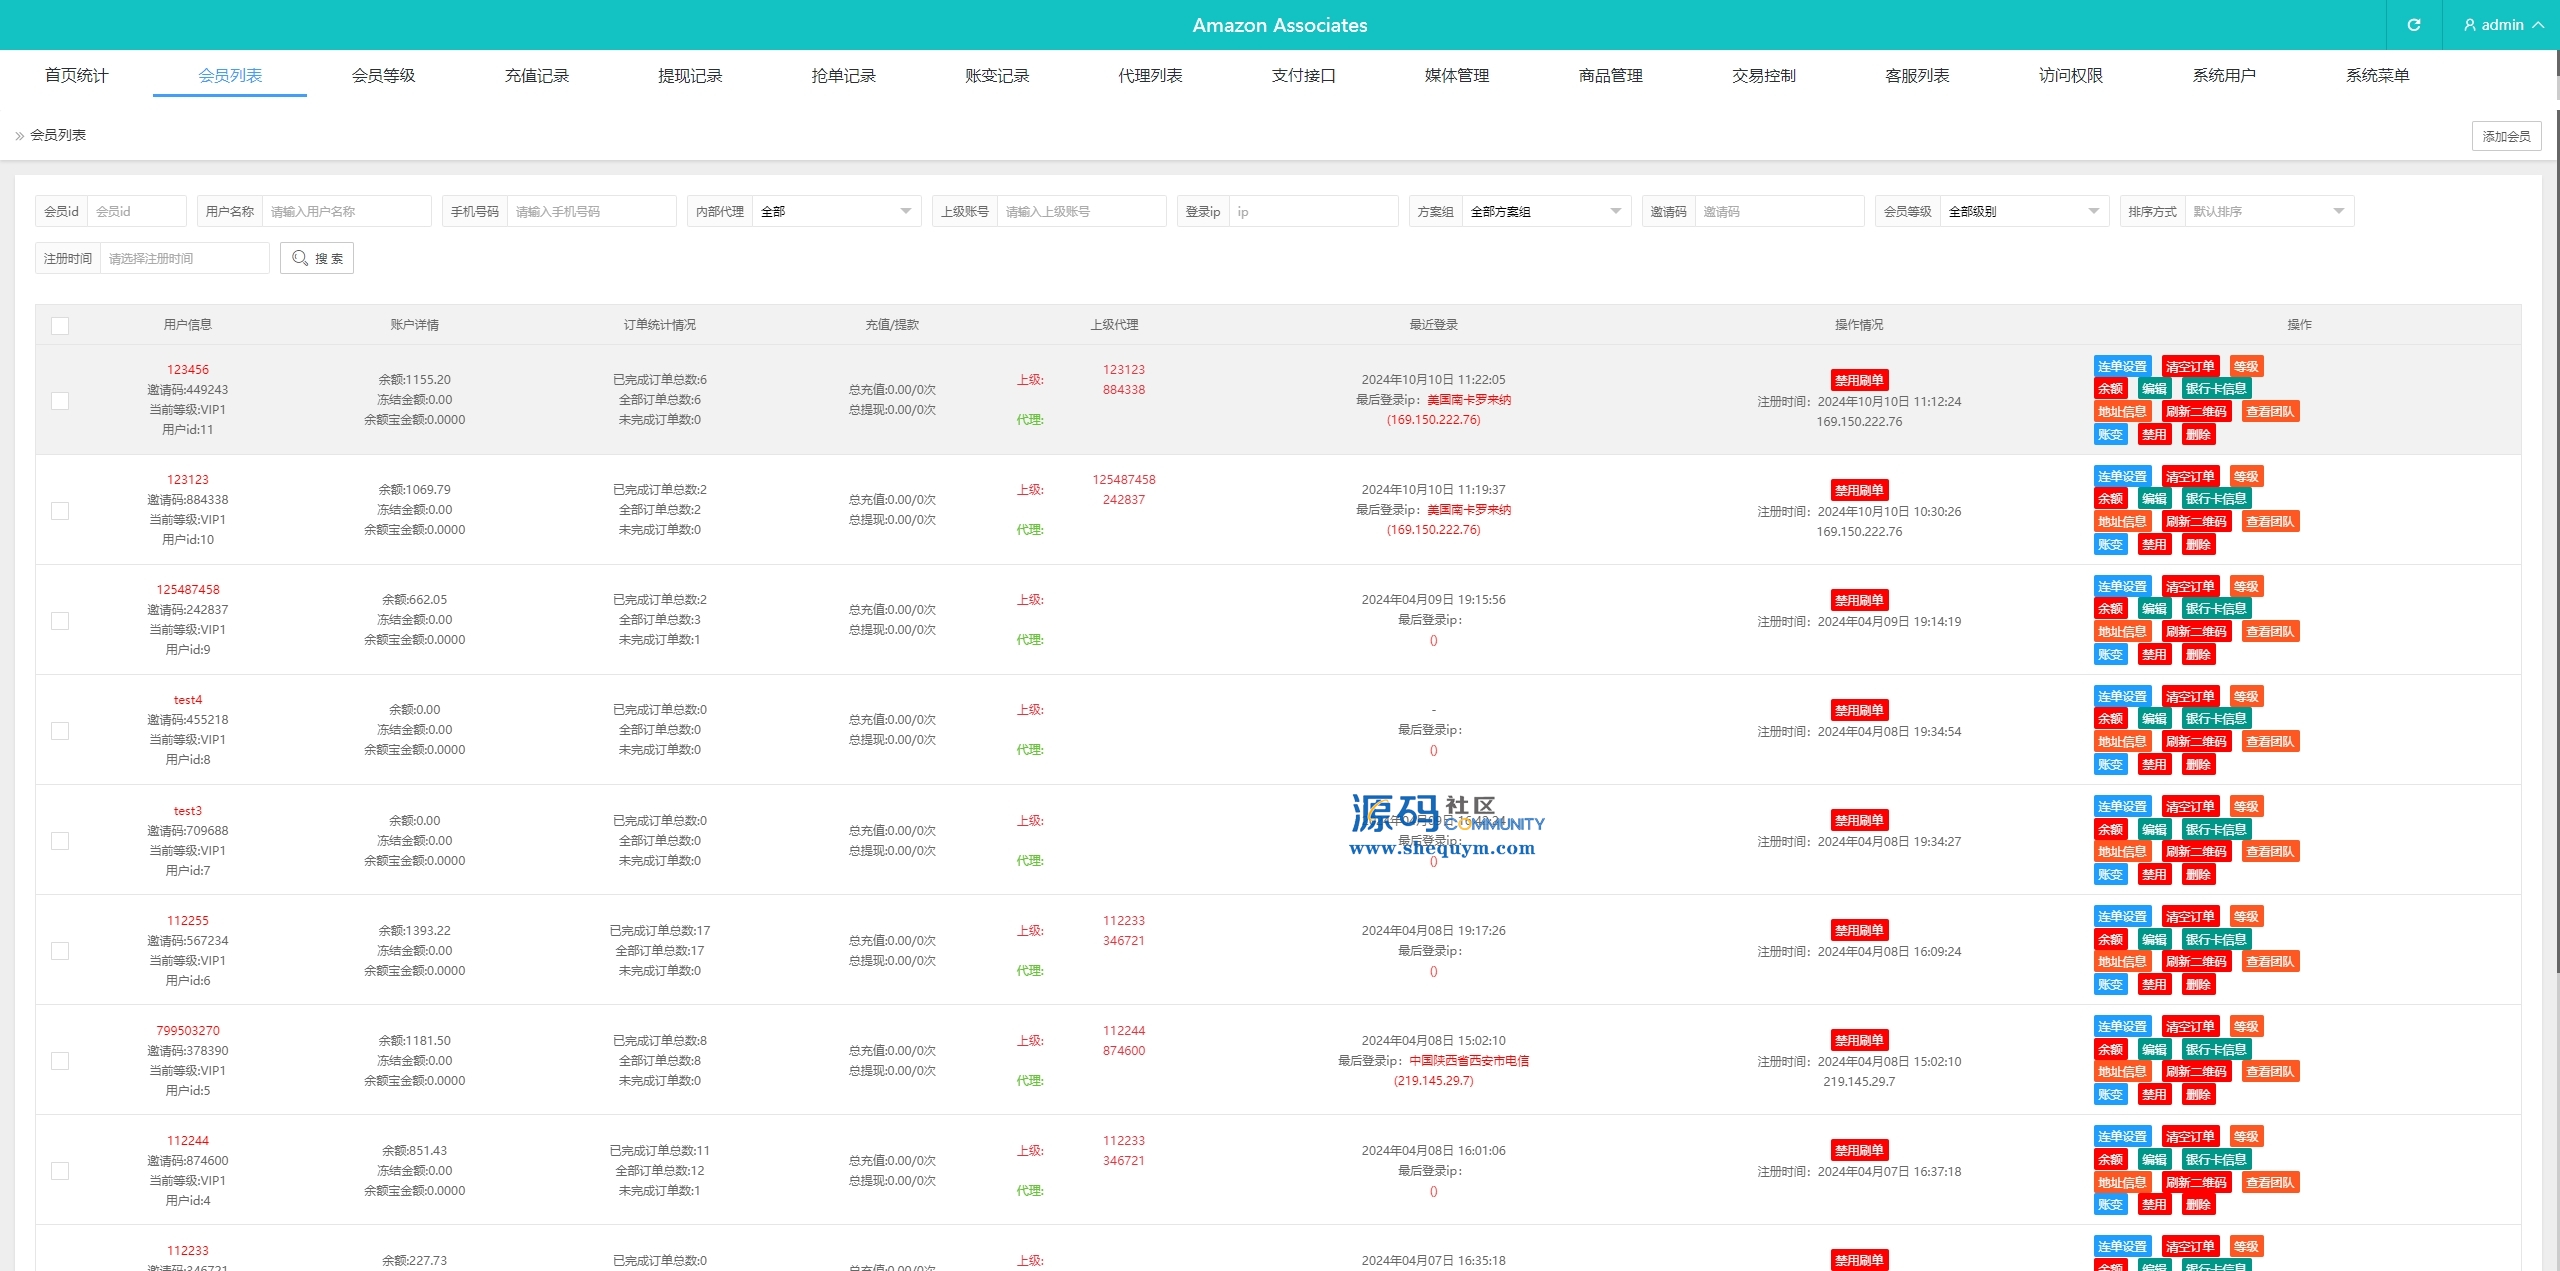This screenshot has width=2560, height=1271.
Task: Click 禁用刷单 for user 123123
Action: [x=1858, y=490]
